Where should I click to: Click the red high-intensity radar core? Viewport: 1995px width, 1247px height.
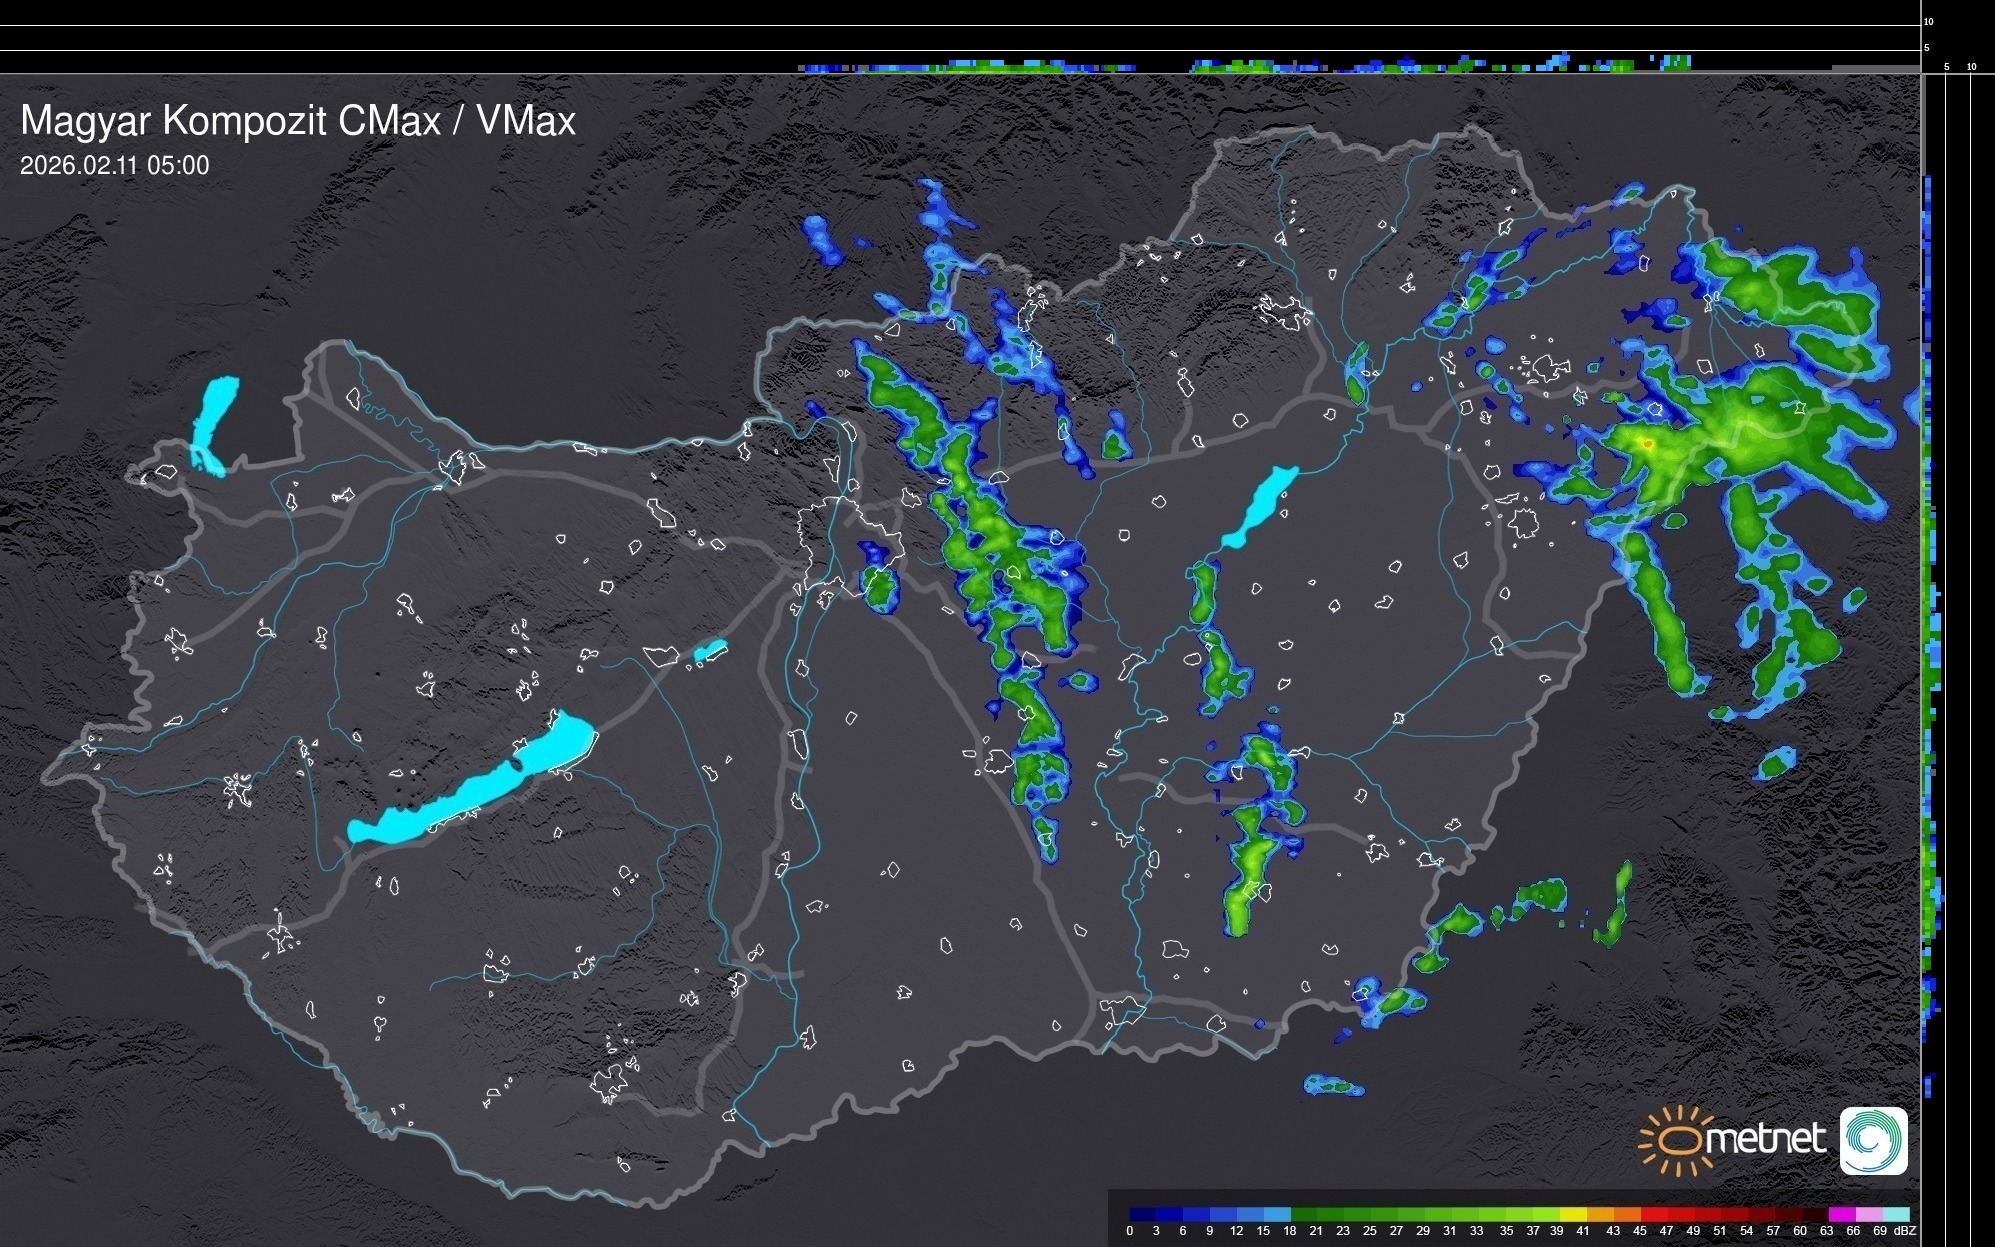(1647, 443)
